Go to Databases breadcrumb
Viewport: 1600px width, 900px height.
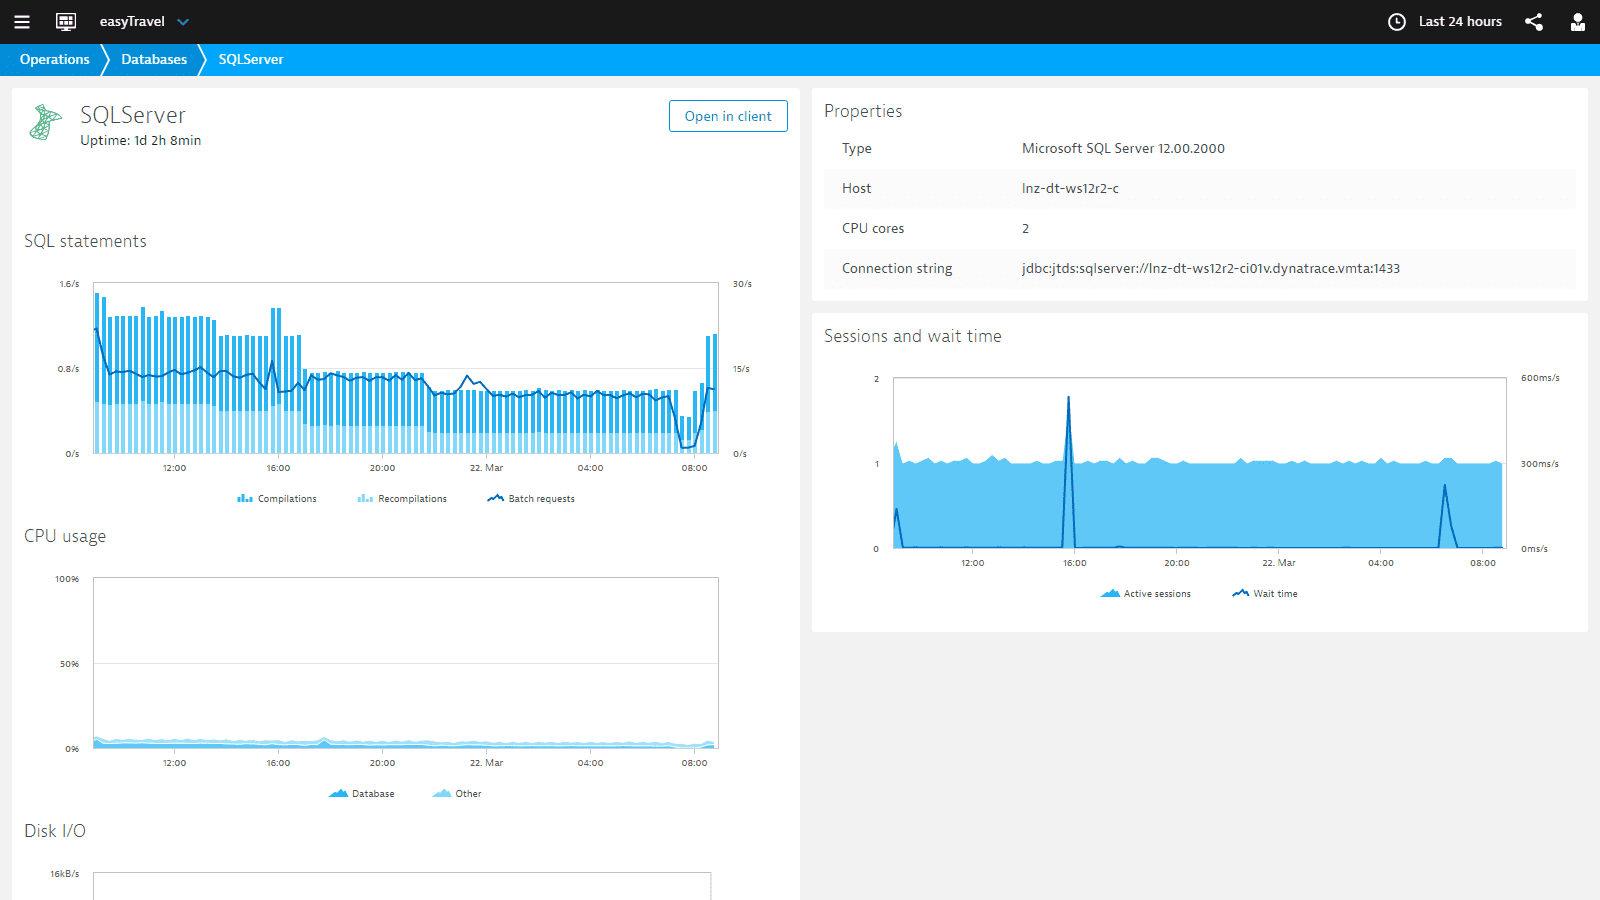point(154,59)
